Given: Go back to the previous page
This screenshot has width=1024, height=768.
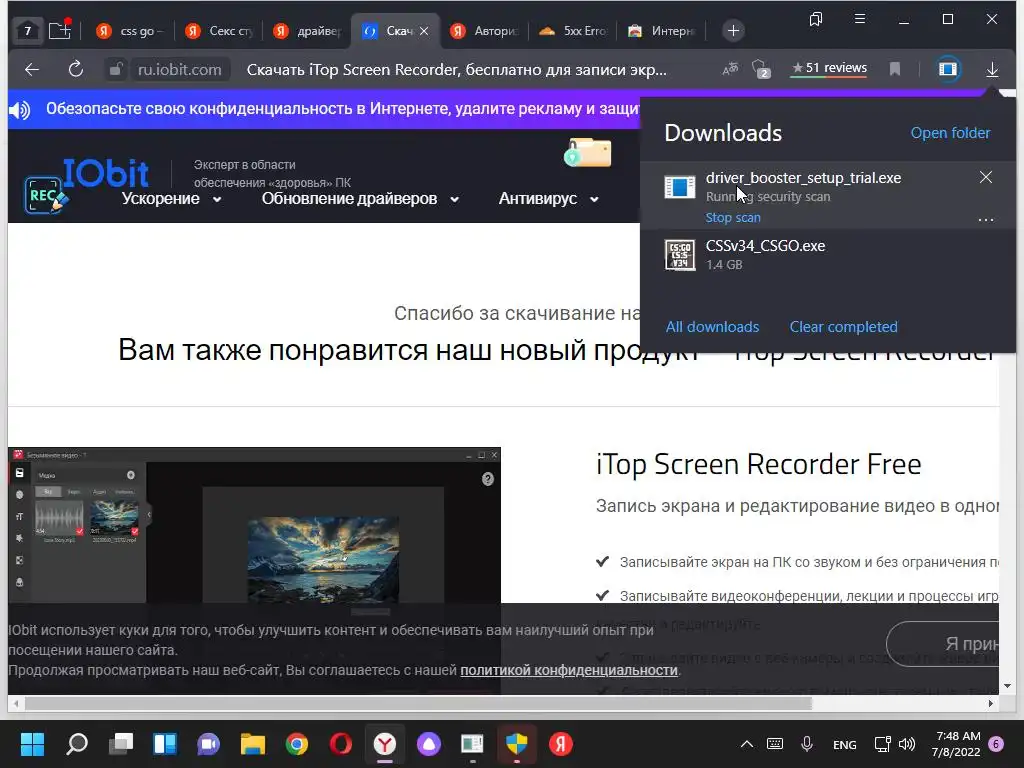Looking at the screenshot, I should pos(32,69).
